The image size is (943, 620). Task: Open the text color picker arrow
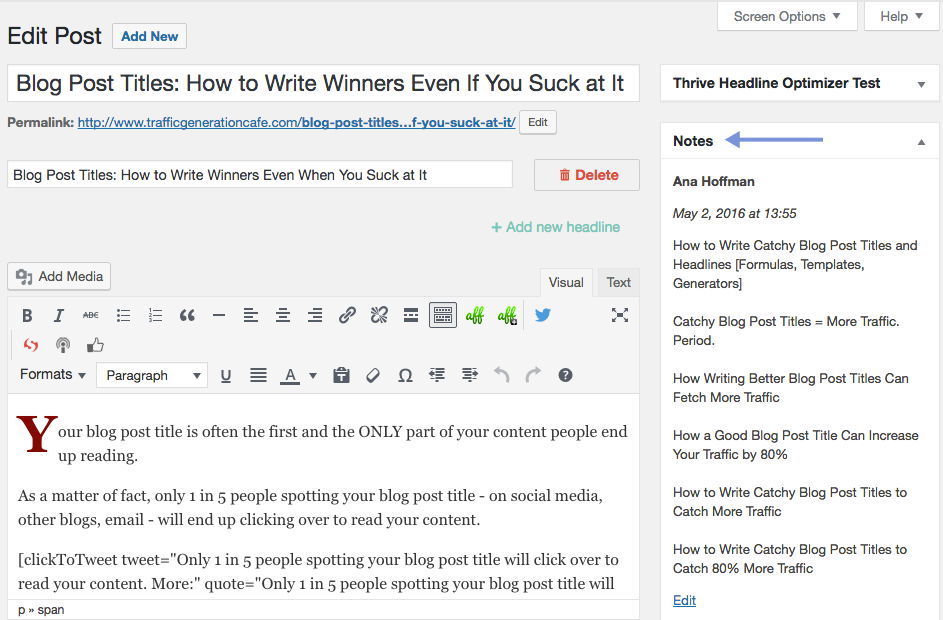click(x=312, y=374)
